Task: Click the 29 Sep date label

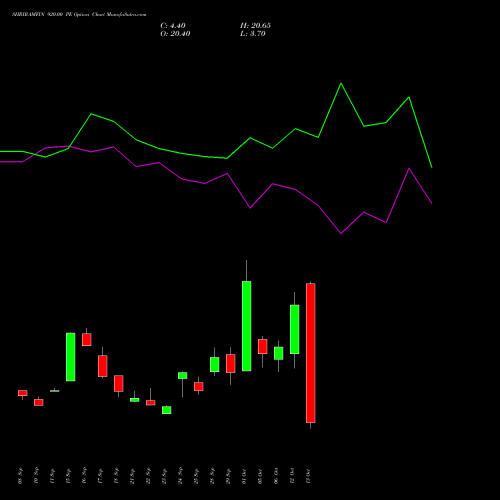Action: click(229, 476)
